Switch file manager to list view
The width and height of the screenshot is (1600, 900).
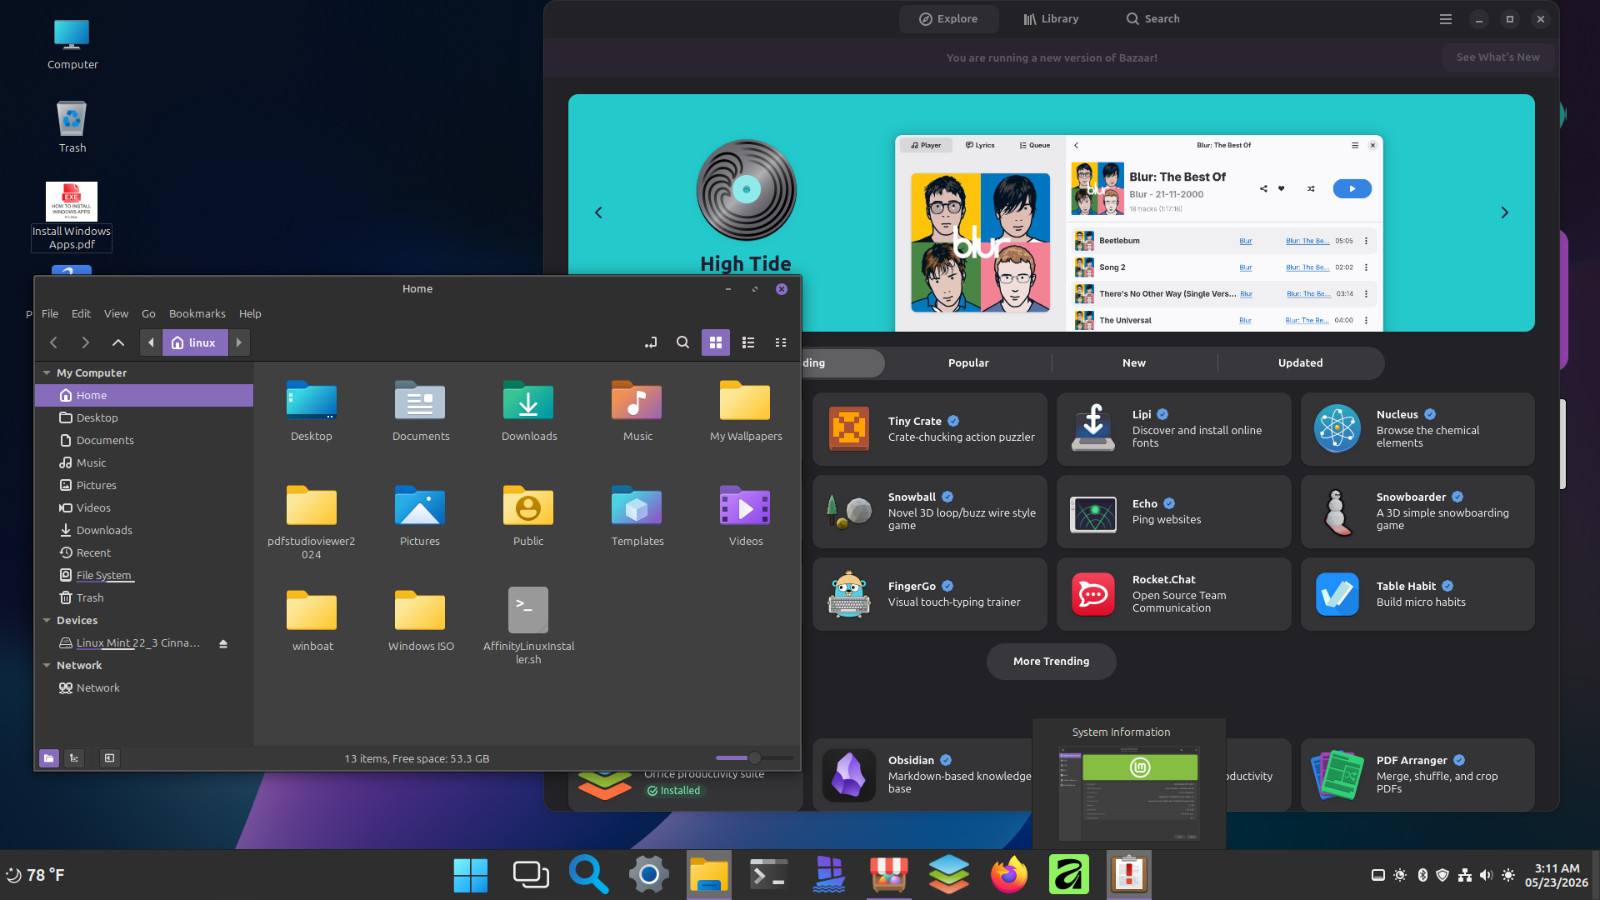coord(748,342)
